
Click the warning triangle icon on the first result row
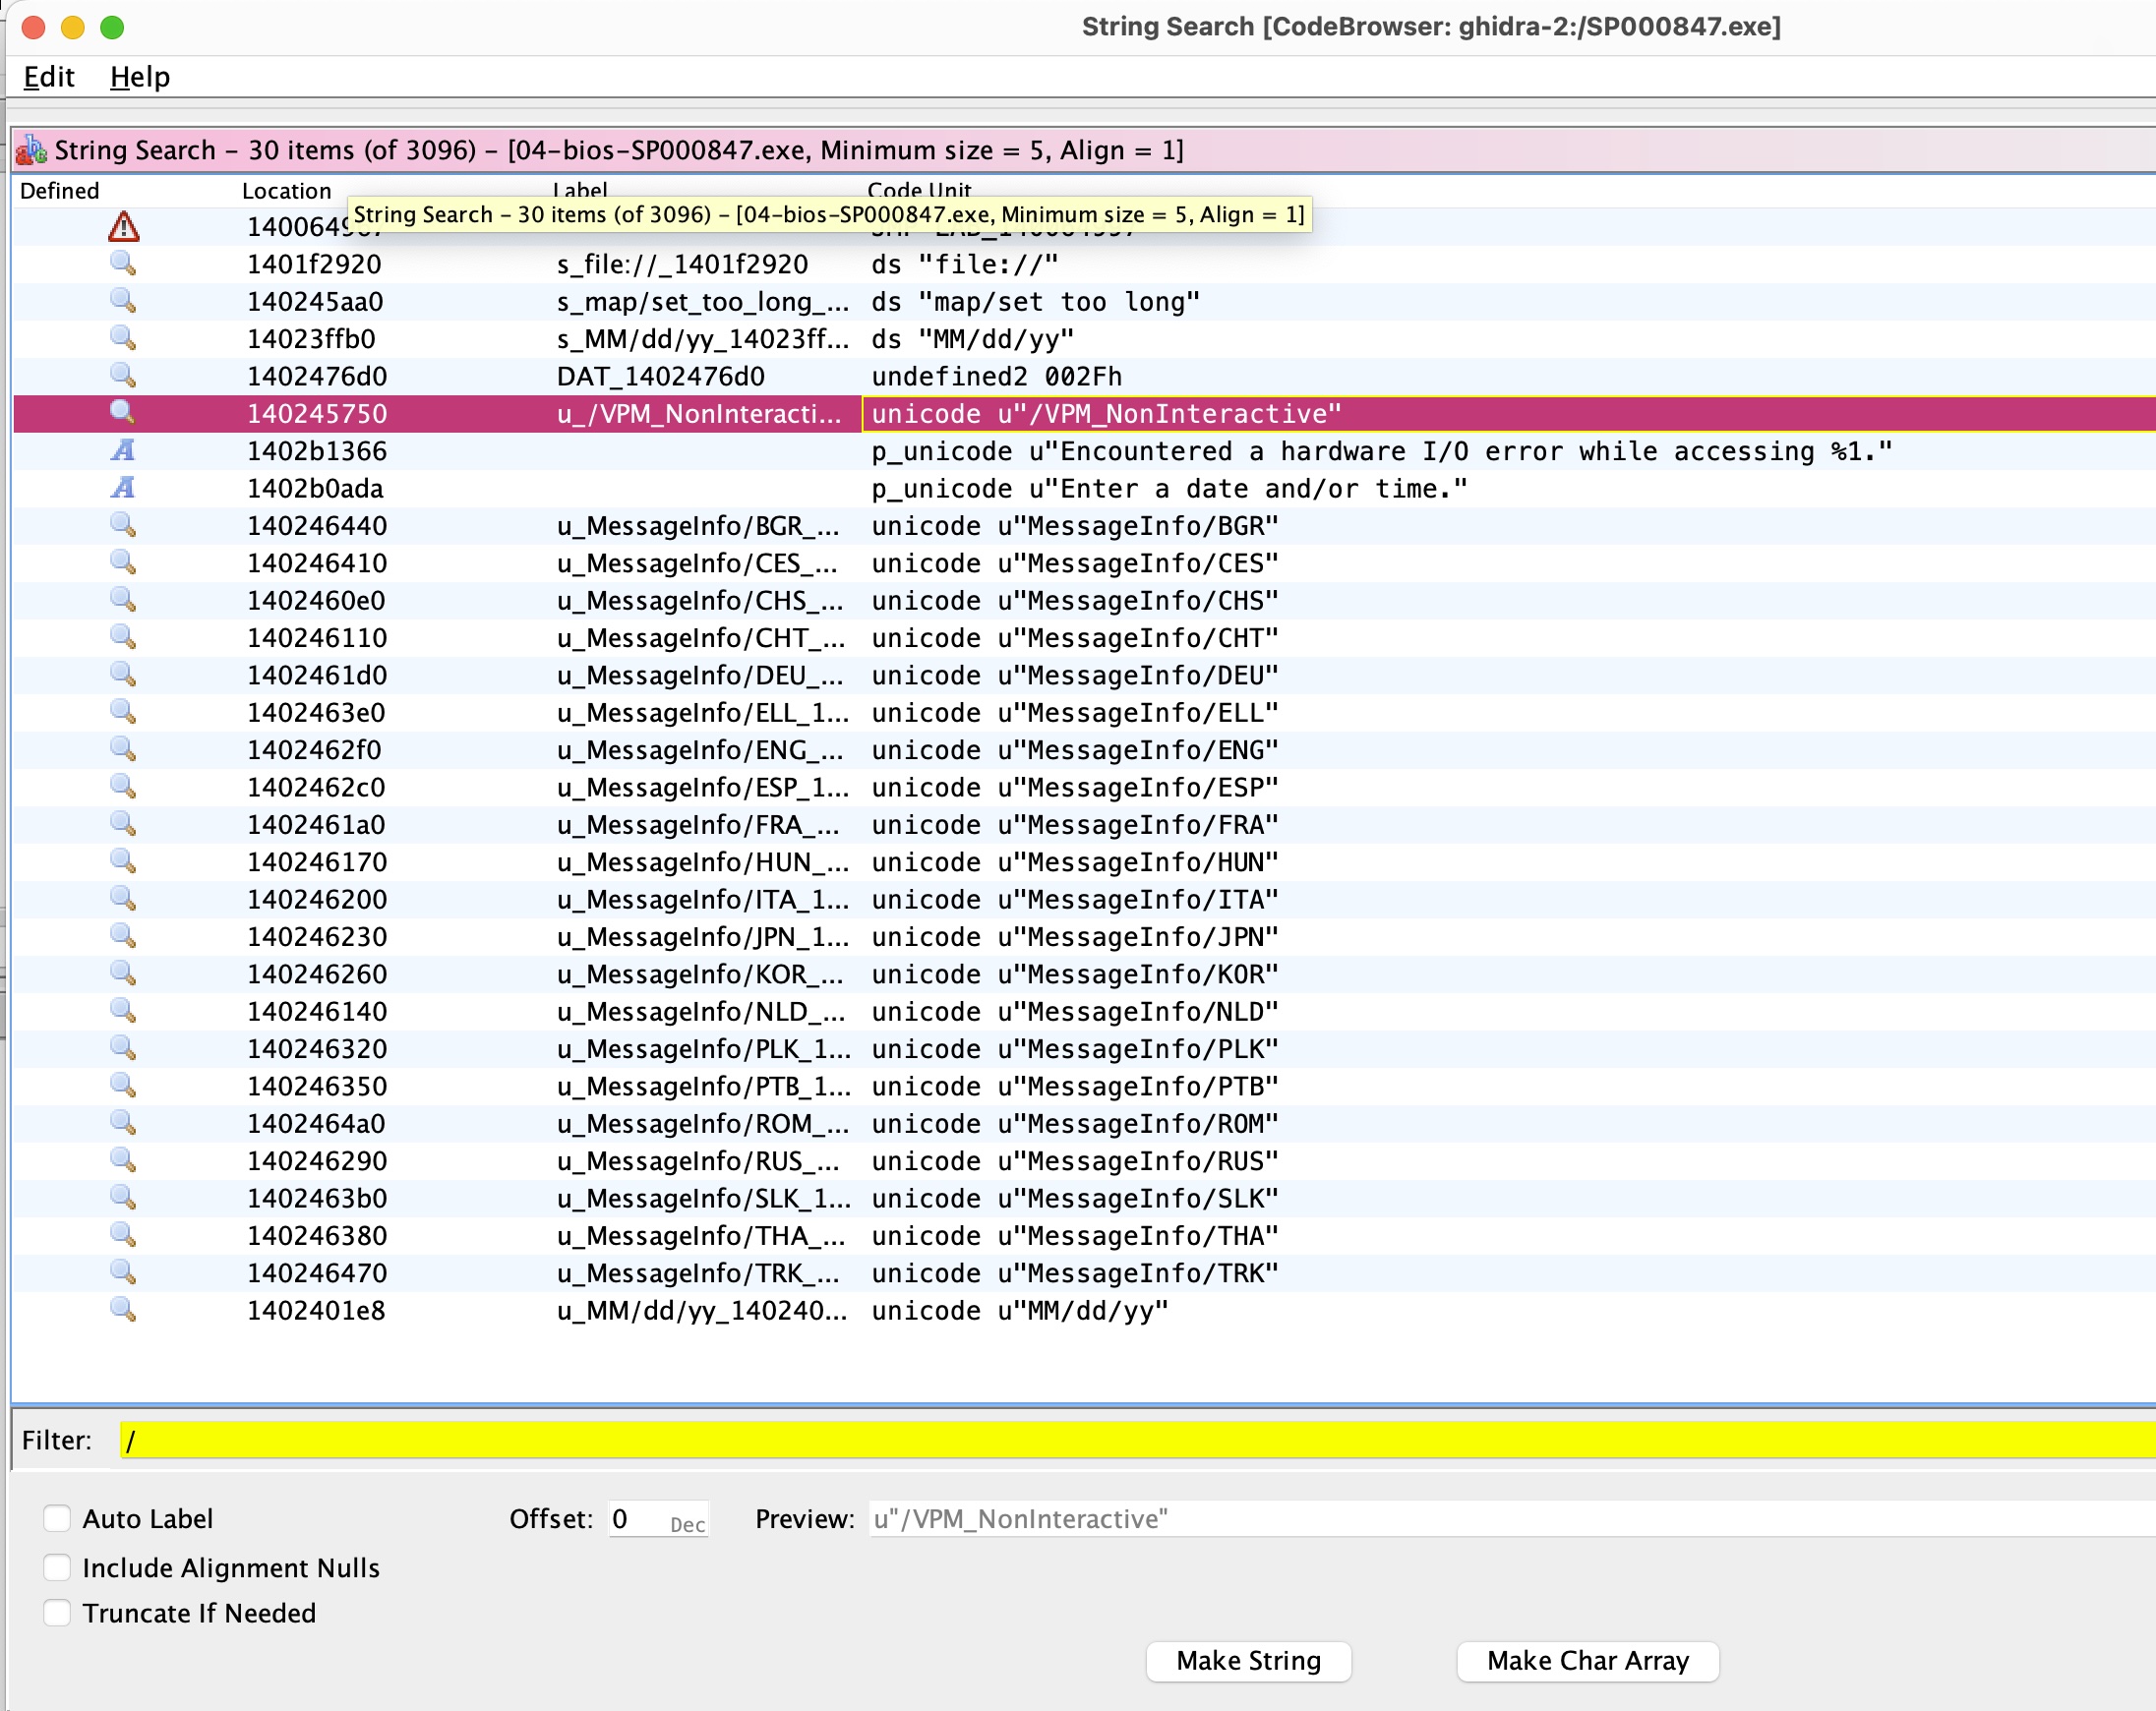coord(122,227)
